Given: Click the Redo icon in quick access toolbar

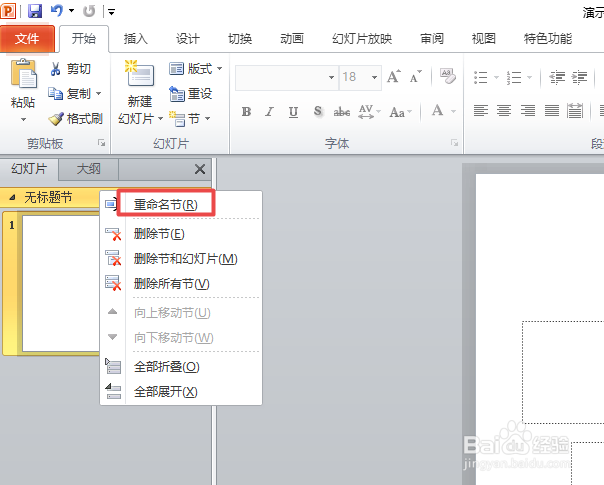Looking at the screenshot, I should point(89,11).
